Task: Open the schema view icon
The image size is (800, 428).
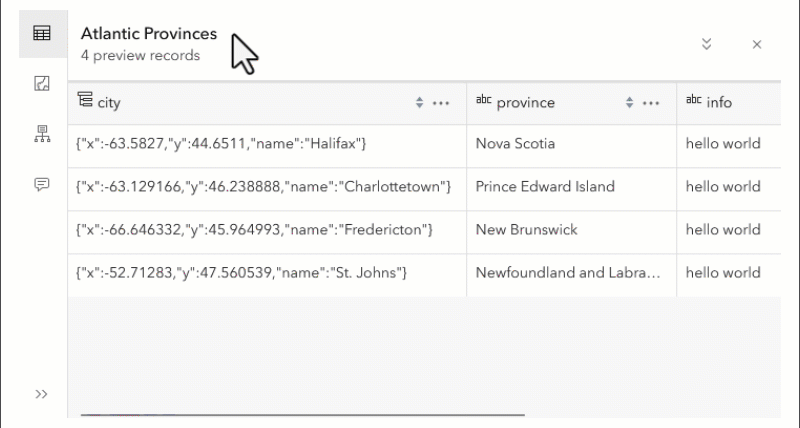Action: click(42, 135)
